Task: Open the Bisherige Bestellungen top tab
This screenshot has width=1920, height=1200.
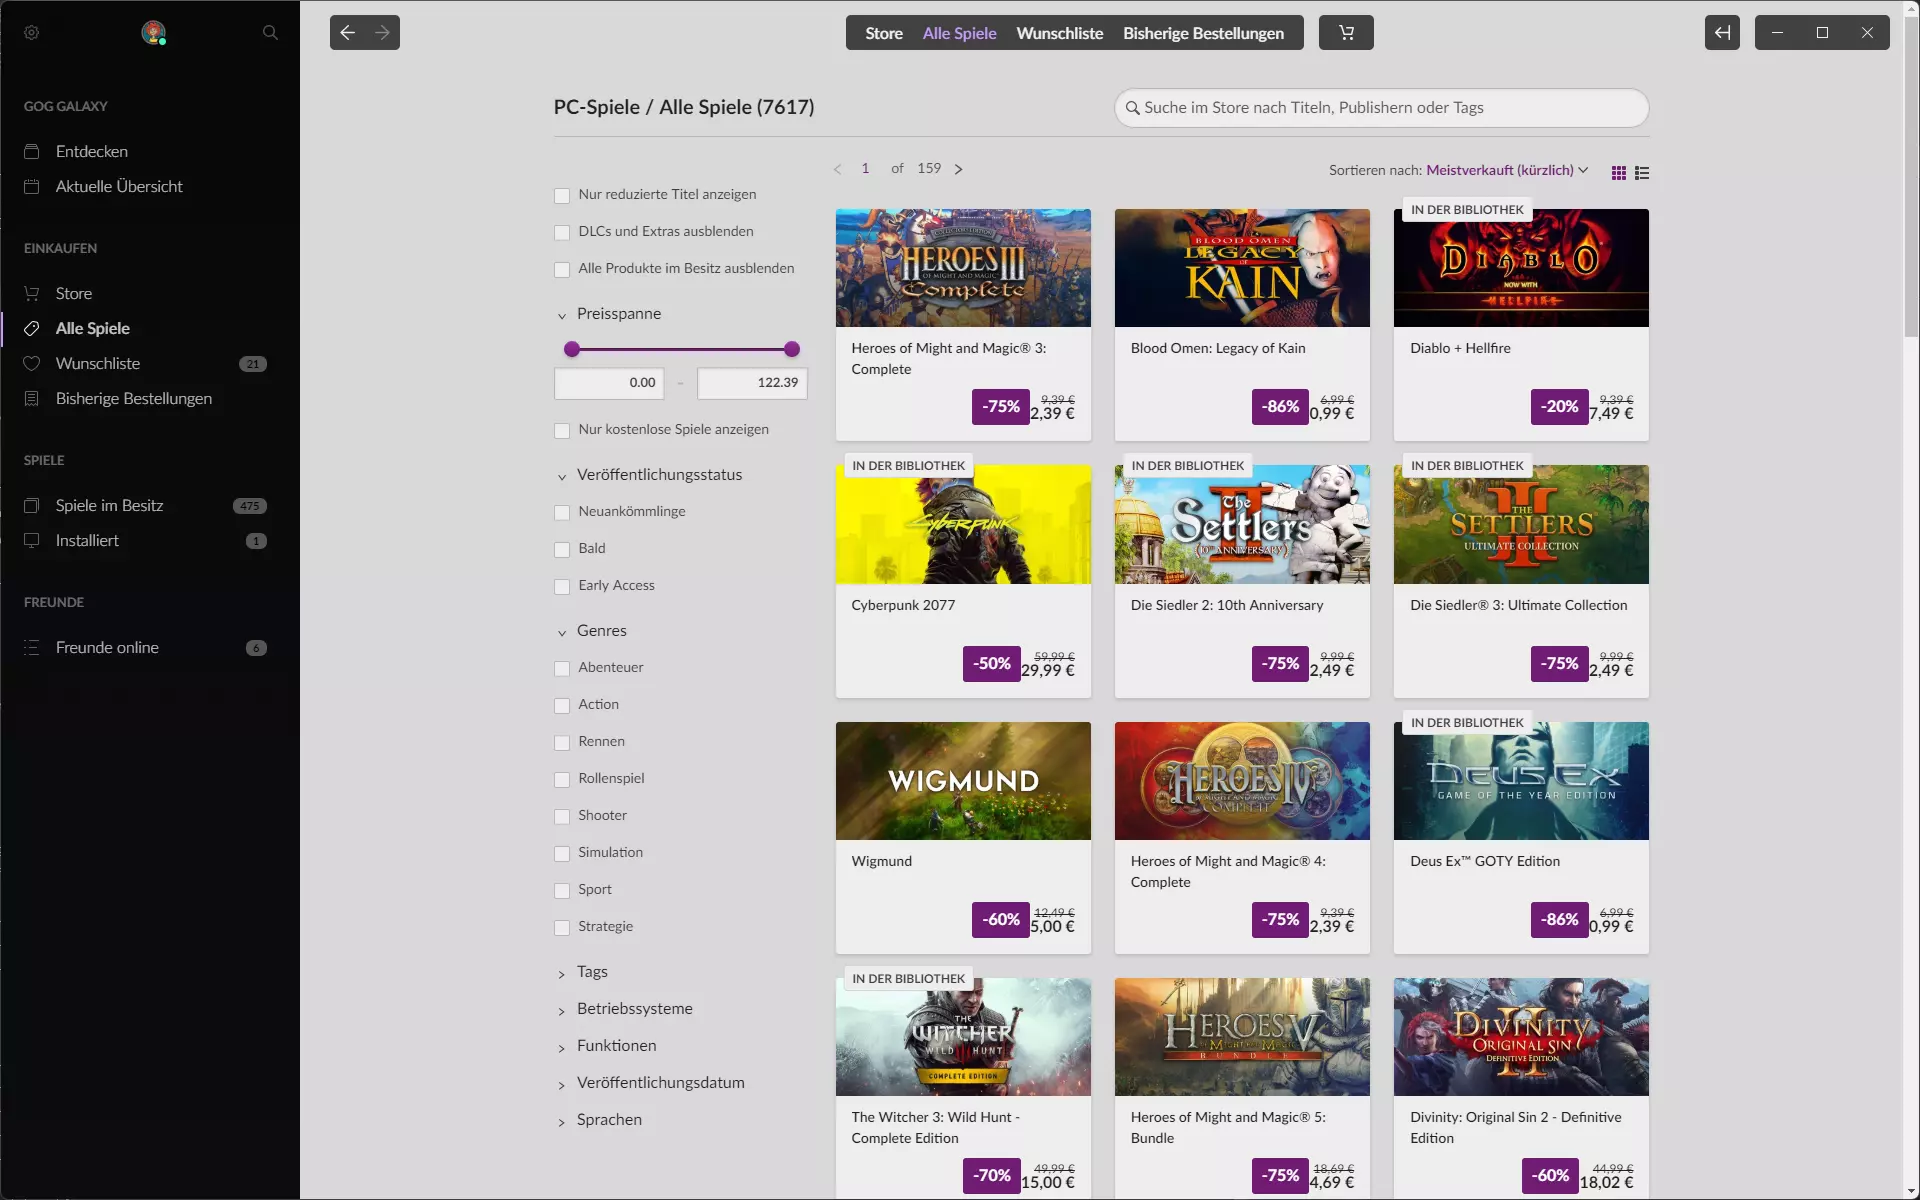Action: click(1203, 33)
